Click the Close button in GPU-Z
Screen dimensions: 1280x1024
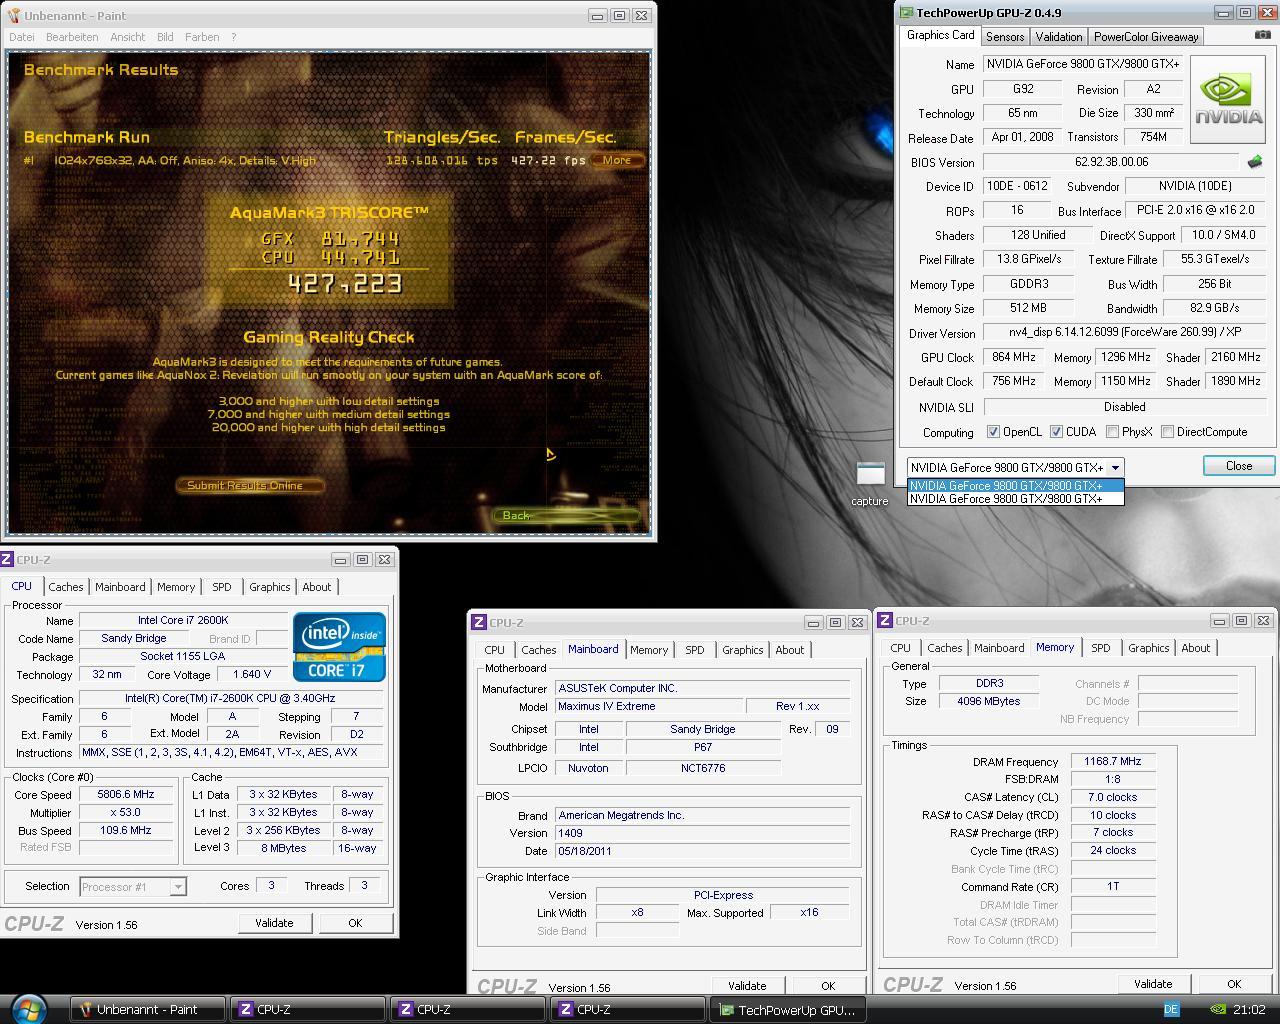pos(1239,466)
